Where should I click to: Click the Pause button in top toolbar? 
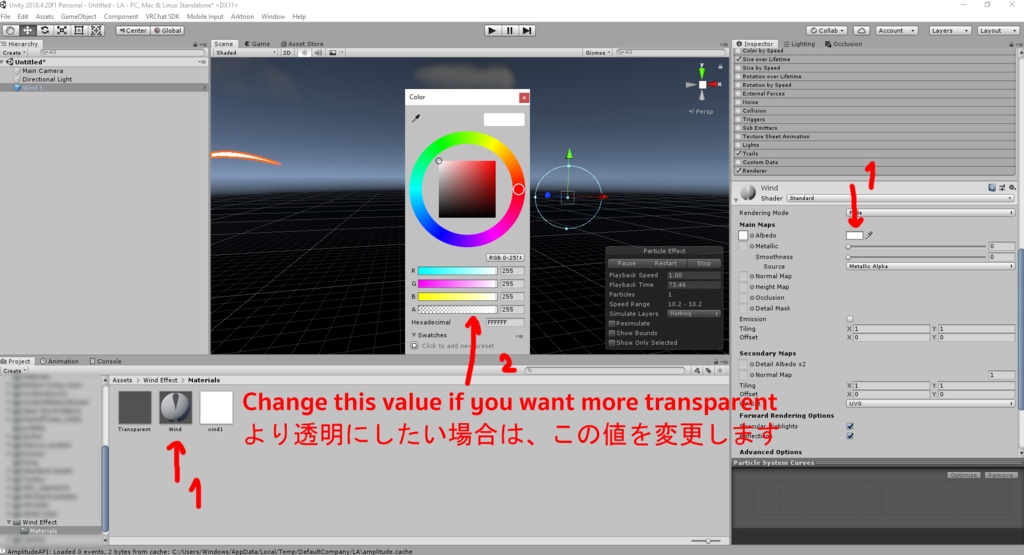coord(509,30)
